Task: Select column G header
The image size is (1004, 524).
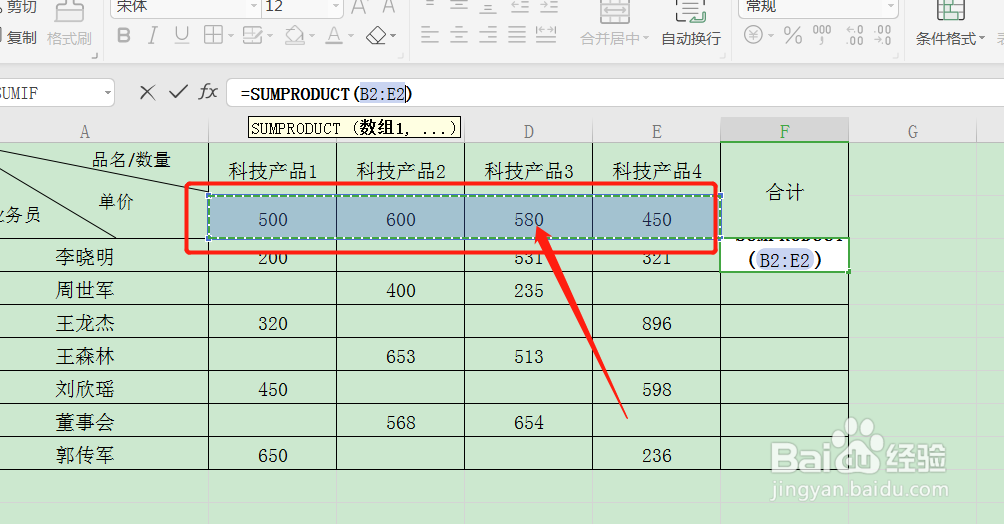Action: pos(912,131)
